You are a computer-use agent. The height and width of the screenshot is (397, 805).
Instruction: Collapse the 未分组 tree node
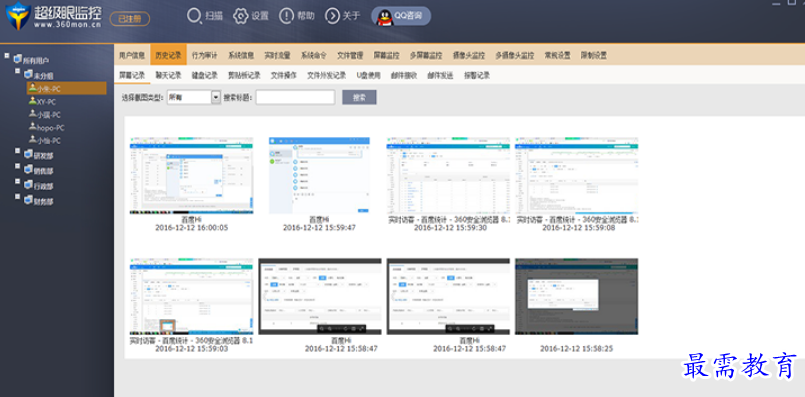18,71
